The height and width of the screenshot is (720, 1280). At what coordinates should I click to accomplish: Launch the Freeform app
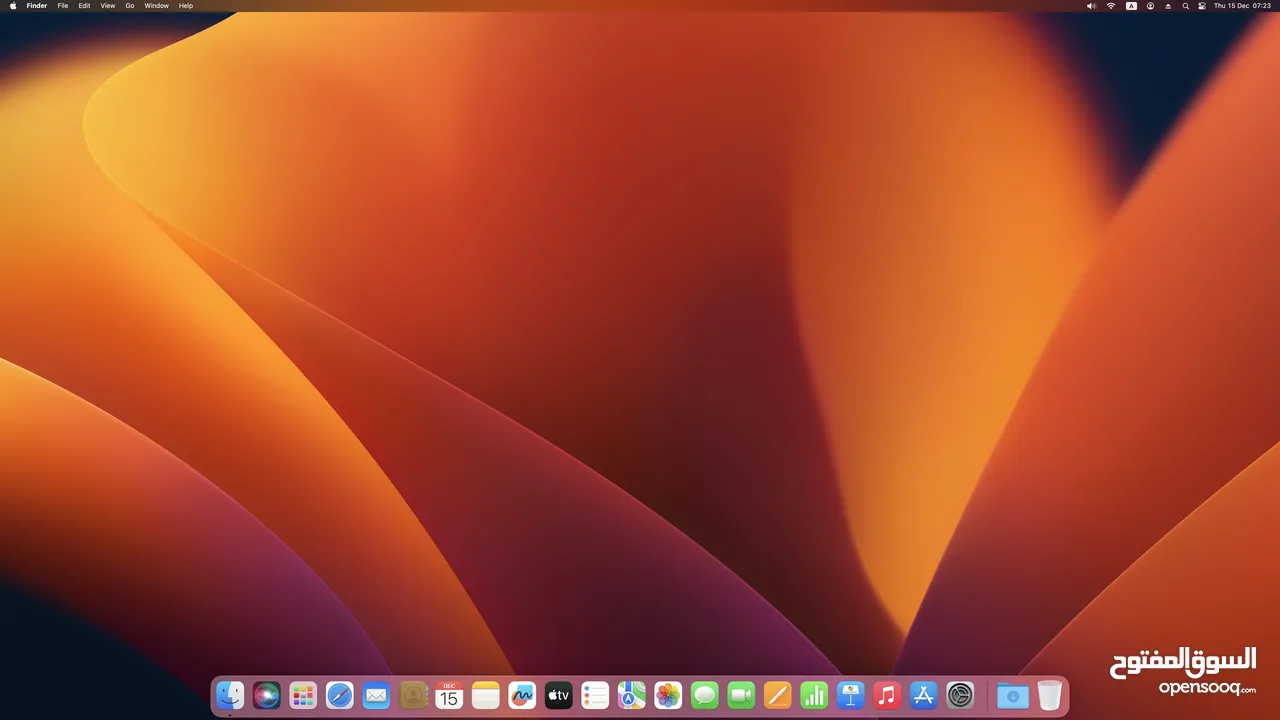click(522, 695)
